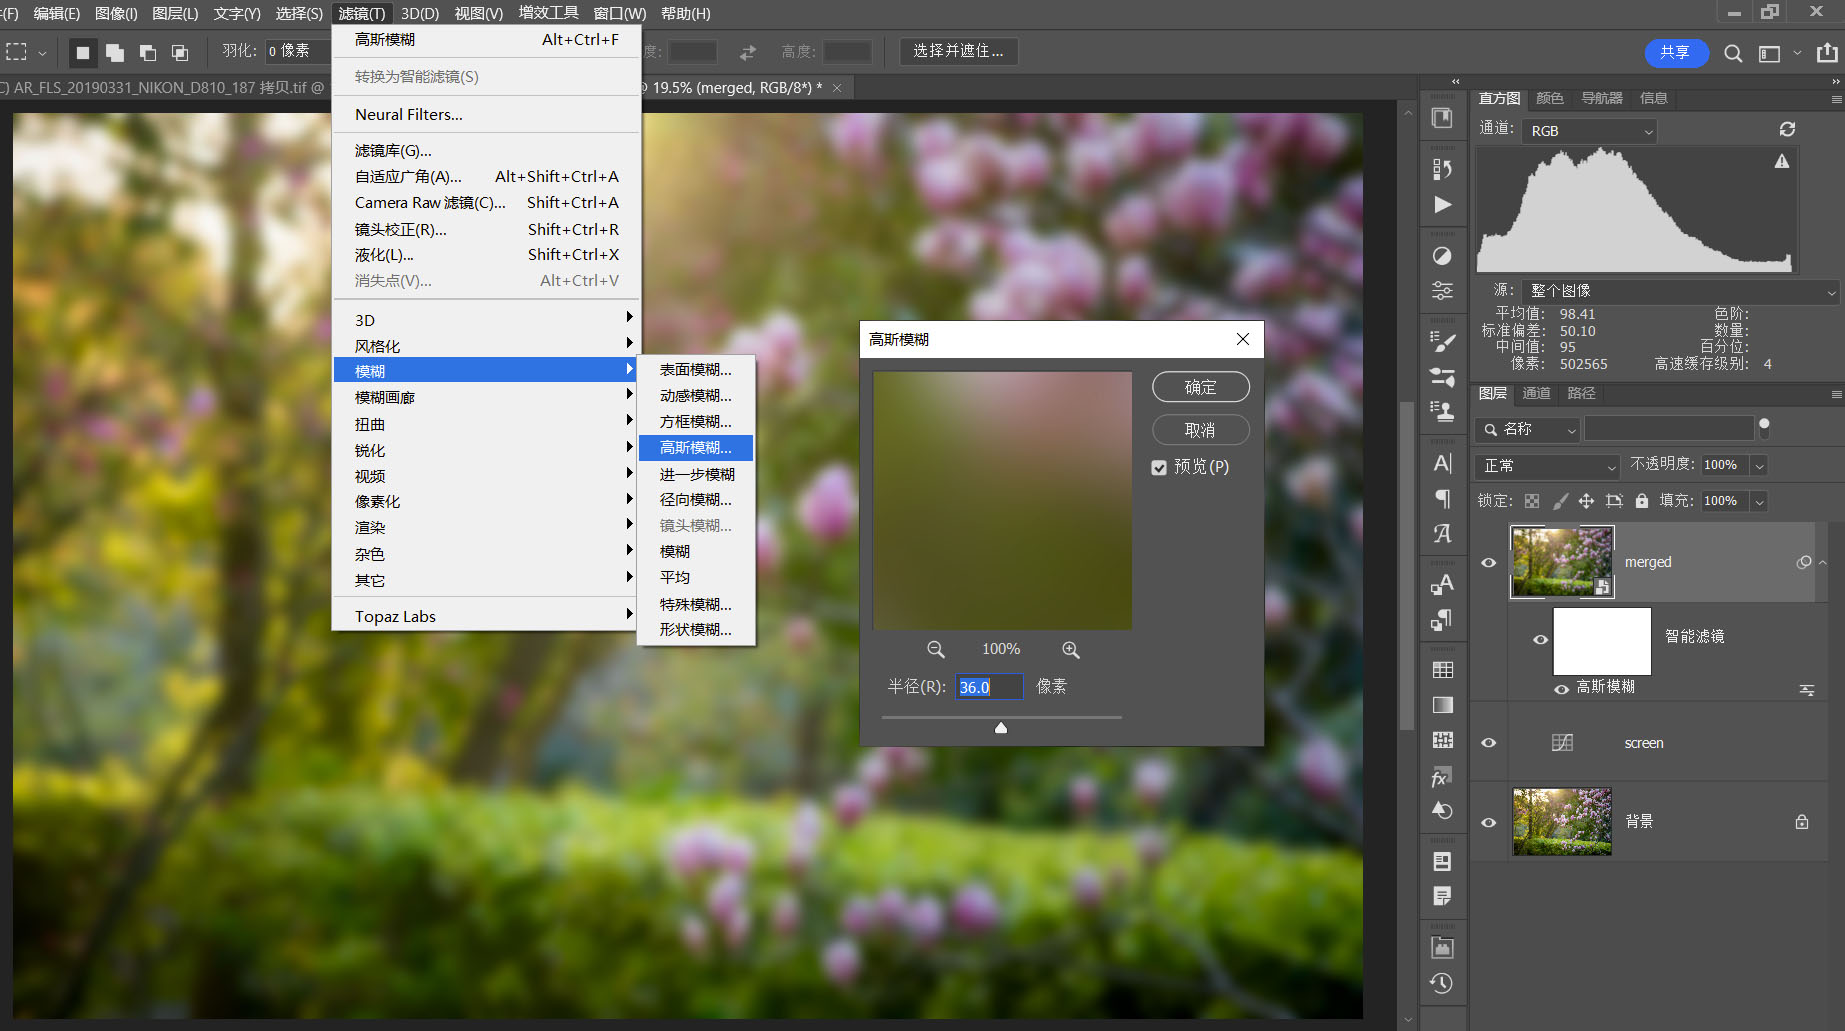This screenshot has height=1031, width=1845.
Task: Open the histogram channel RGB dropdown
Action: pos(1590,131)
